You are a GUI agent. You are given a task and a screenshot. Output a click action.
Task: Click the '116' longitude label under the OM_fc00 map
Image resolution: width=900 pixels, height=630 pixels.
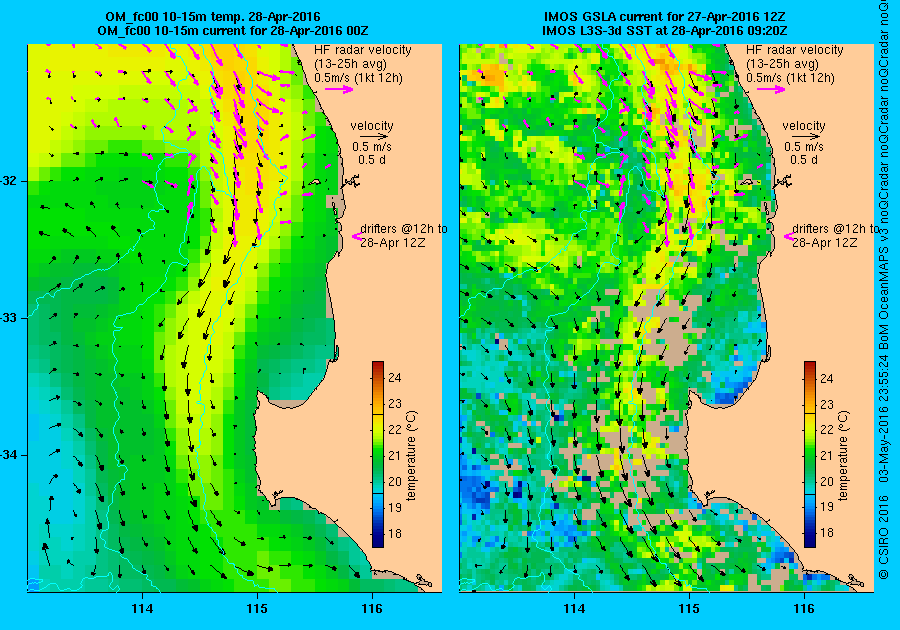[372, 609]
